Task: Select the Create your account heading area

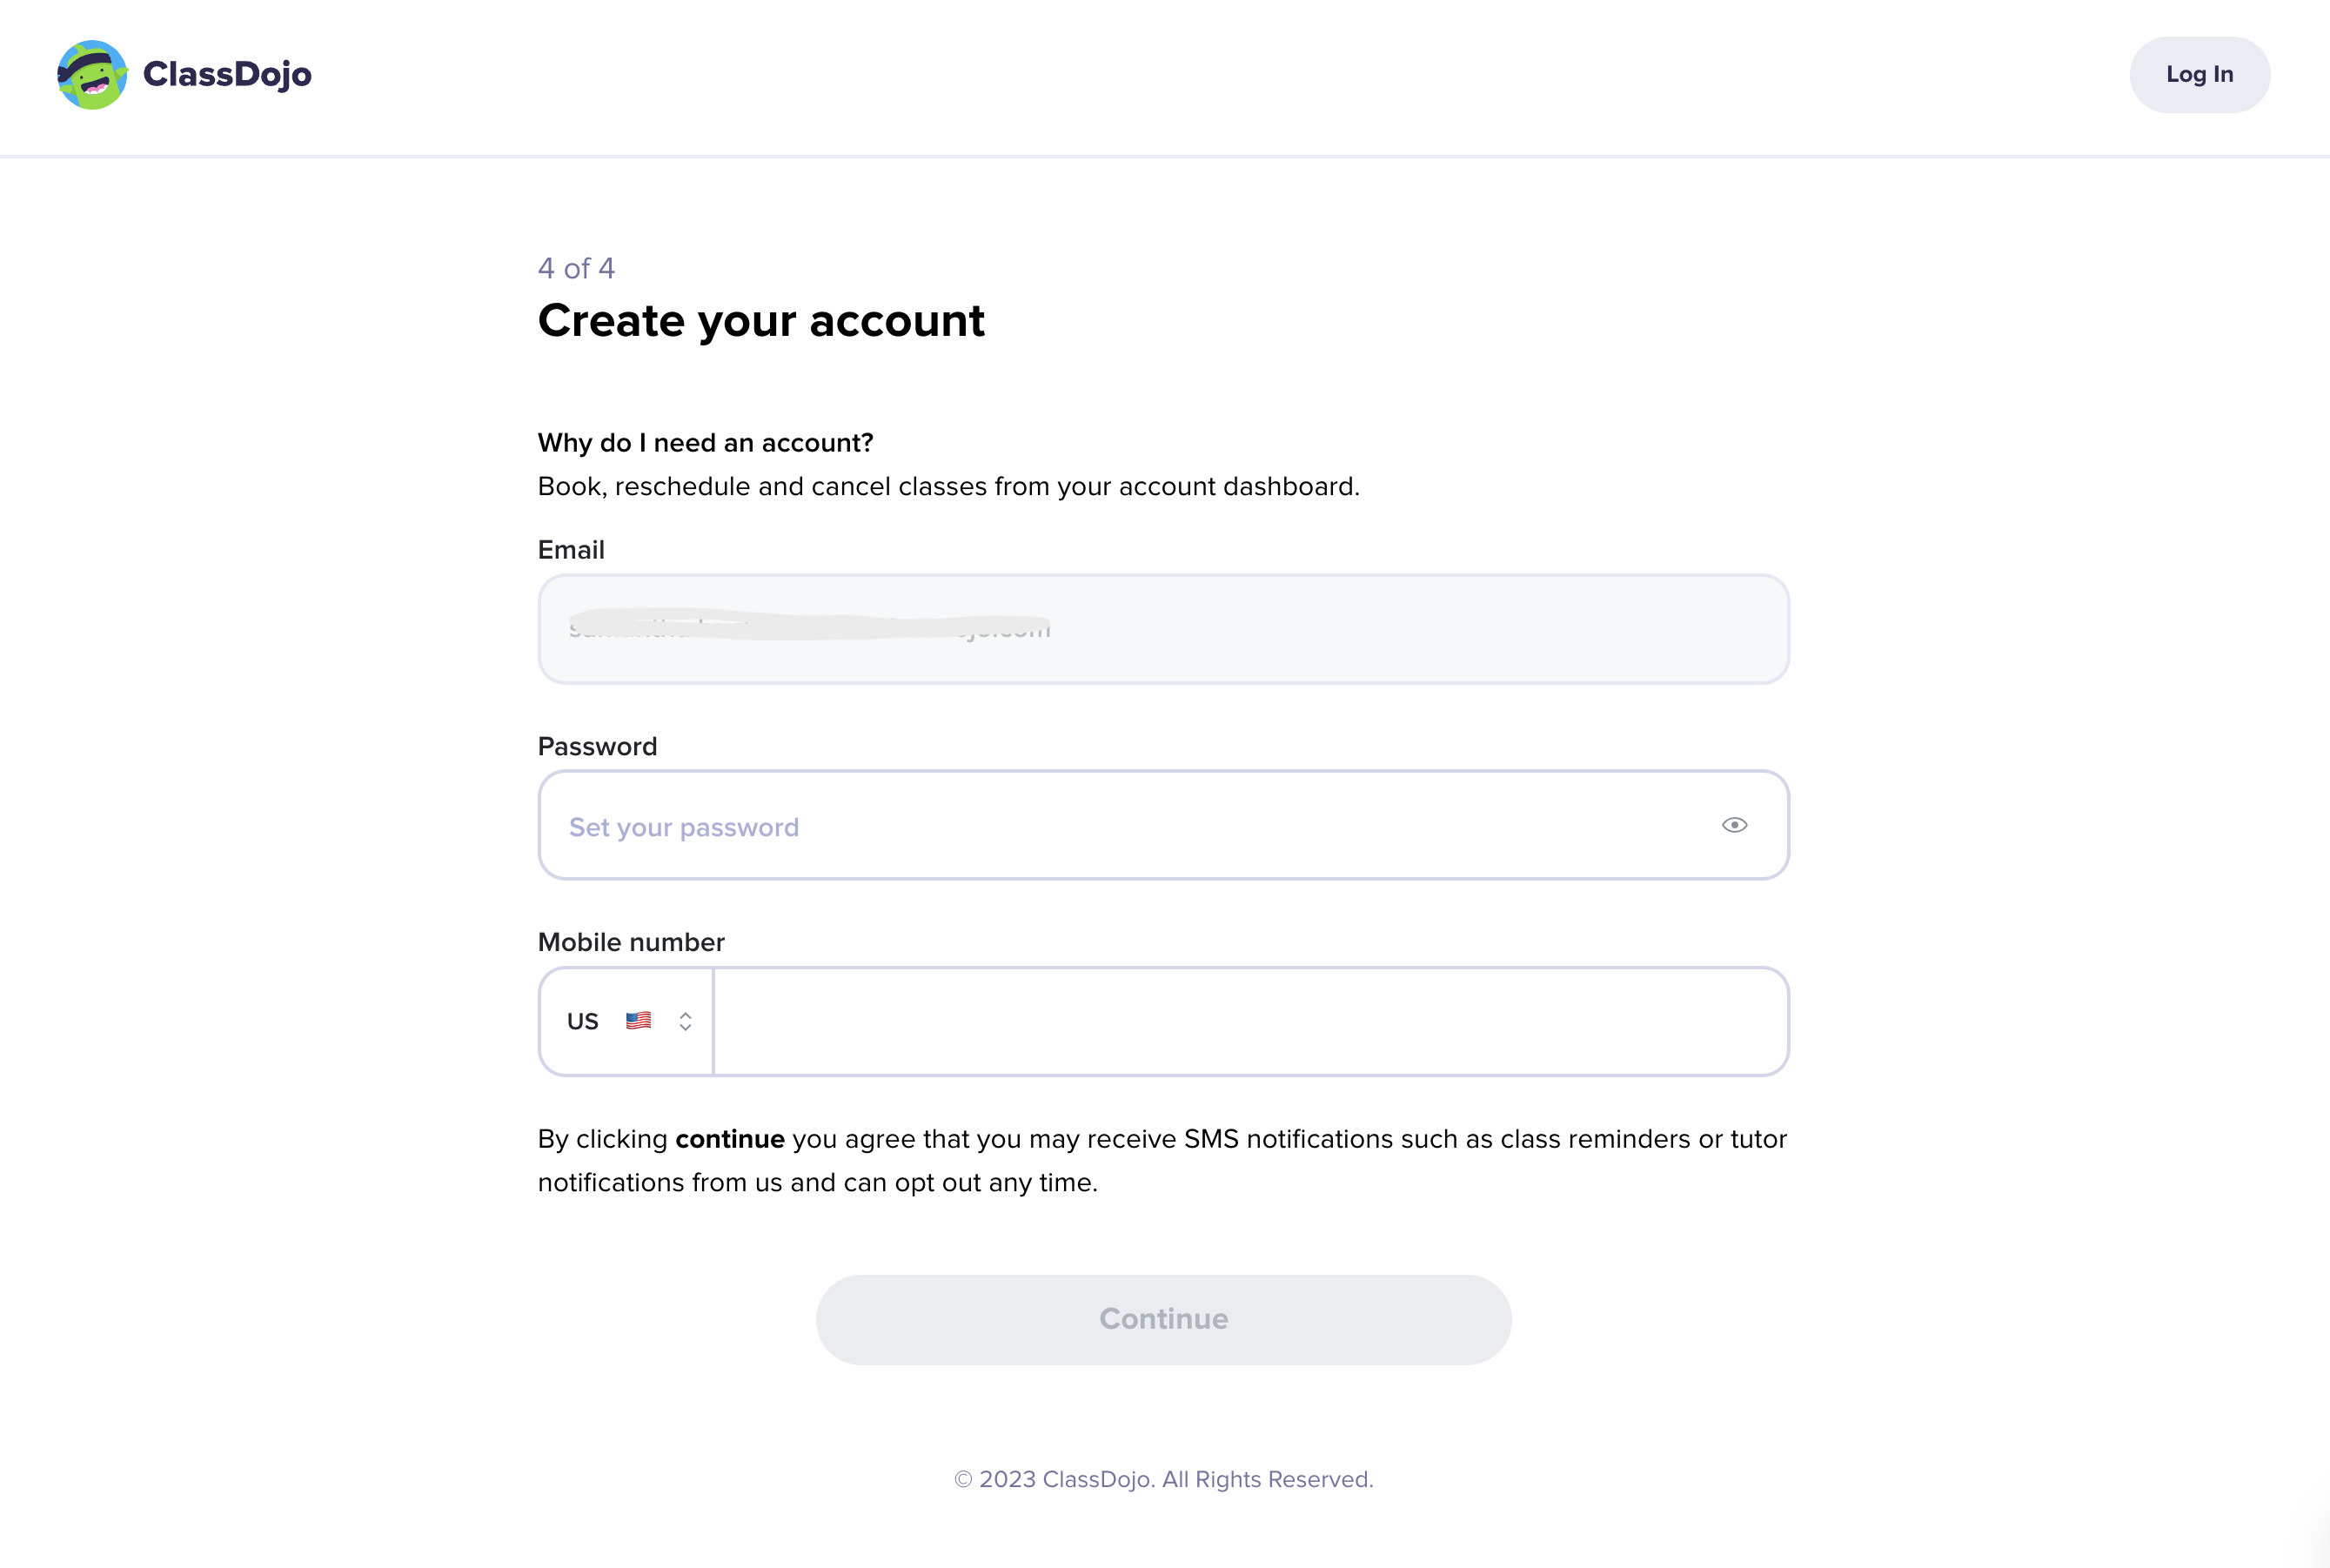Action: 761,320
